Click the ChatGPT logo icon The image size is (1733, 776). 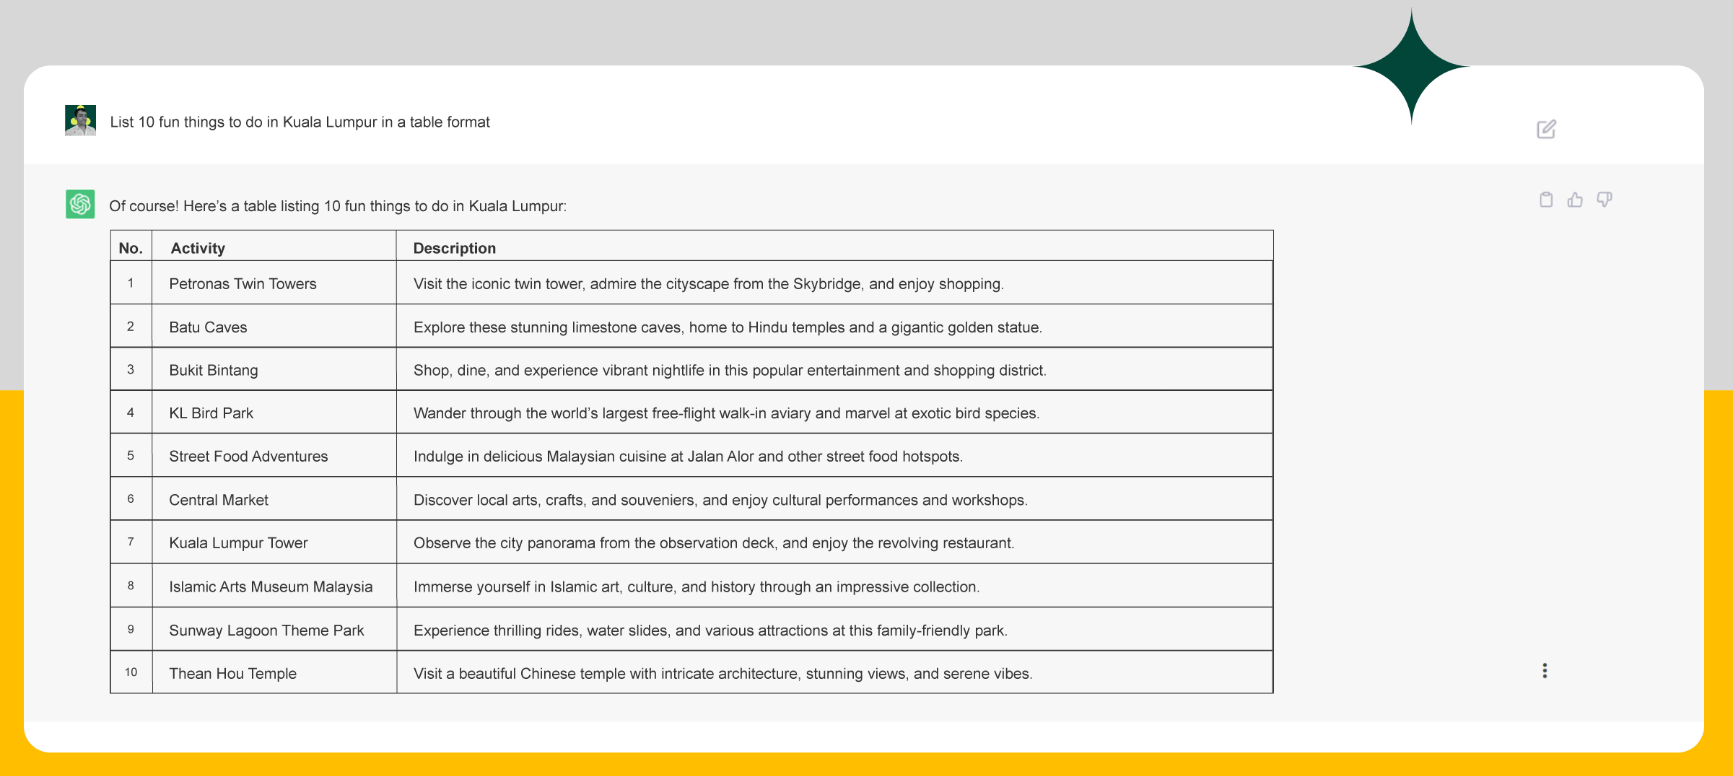point(80,204)
